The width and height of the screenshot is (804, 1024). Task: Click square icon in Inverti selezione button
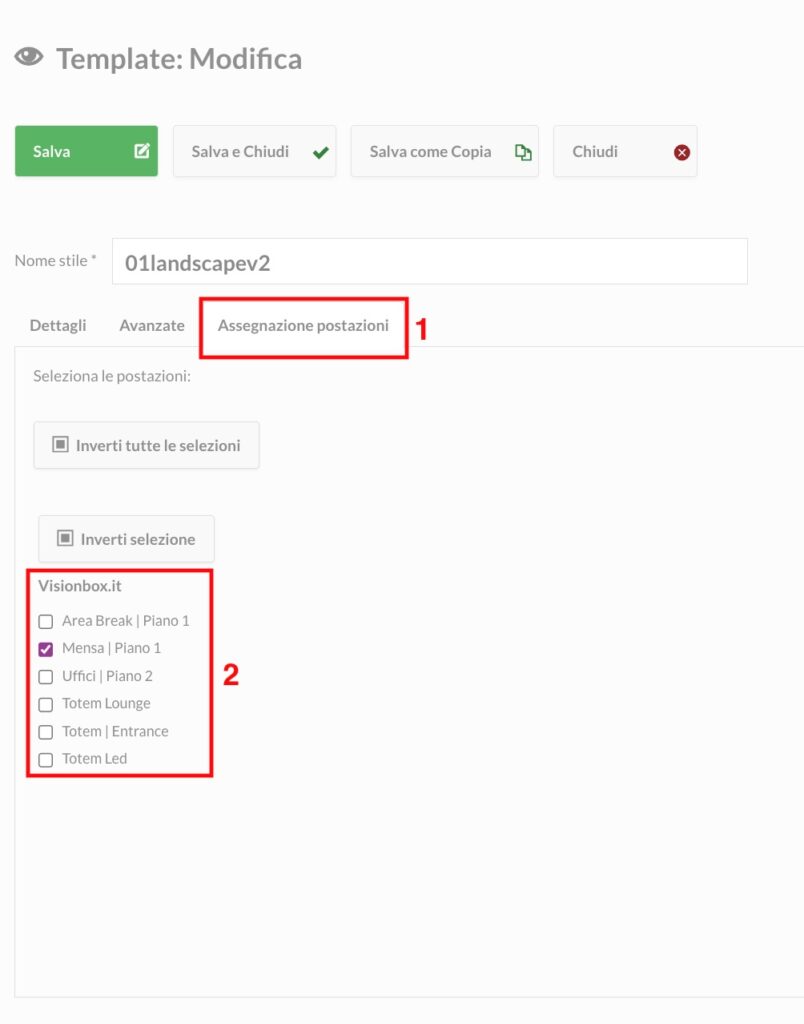(x=65, y=538)
